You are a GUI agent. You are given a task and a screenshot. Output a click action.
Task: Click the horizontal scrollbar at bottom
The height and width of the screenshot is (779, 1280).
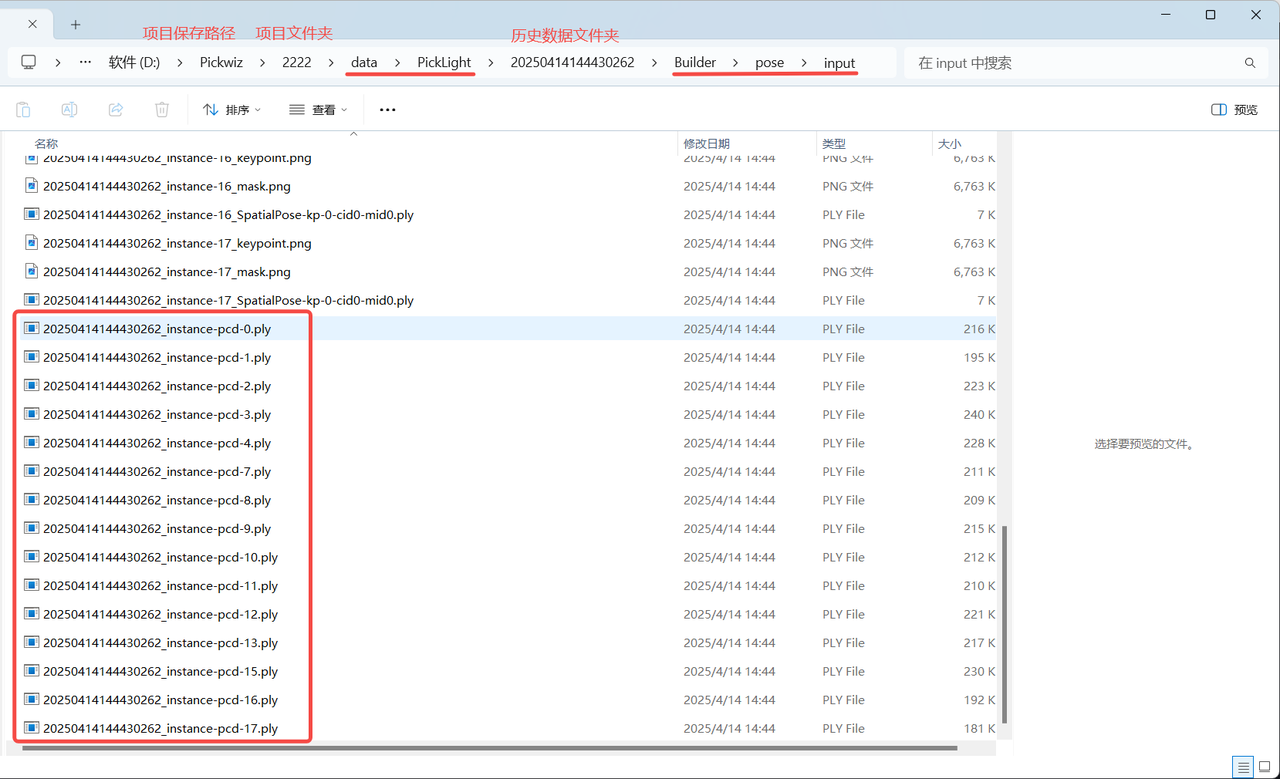488,747
